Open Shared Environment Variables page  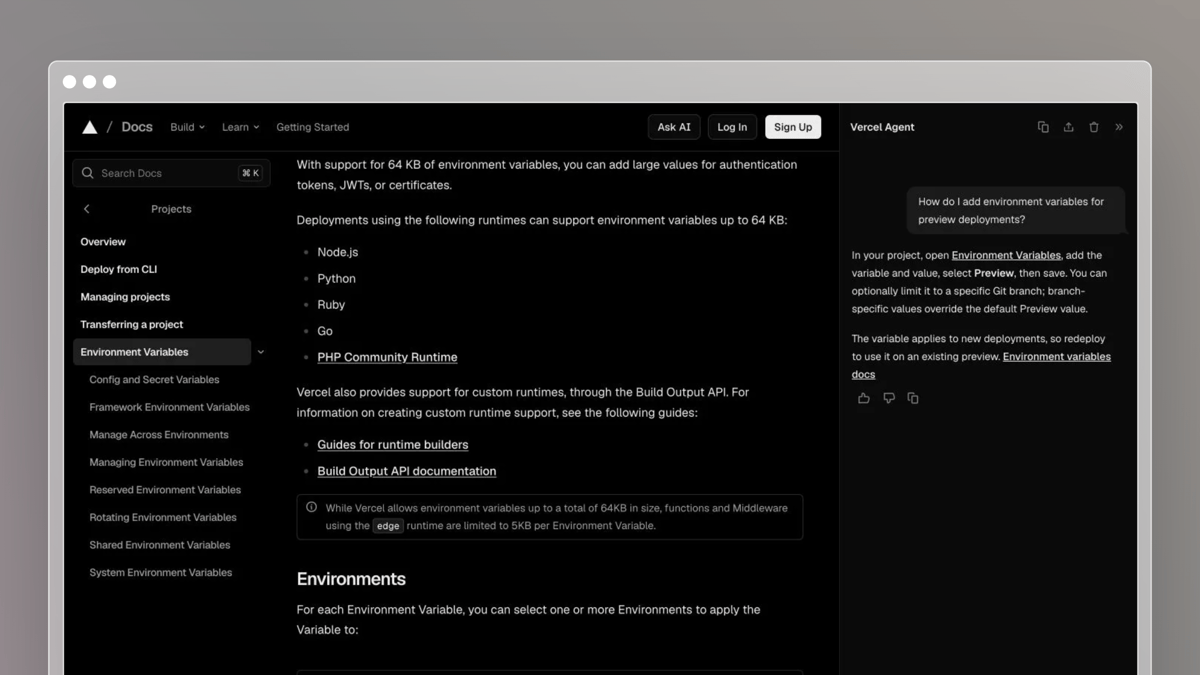[160, 545]
